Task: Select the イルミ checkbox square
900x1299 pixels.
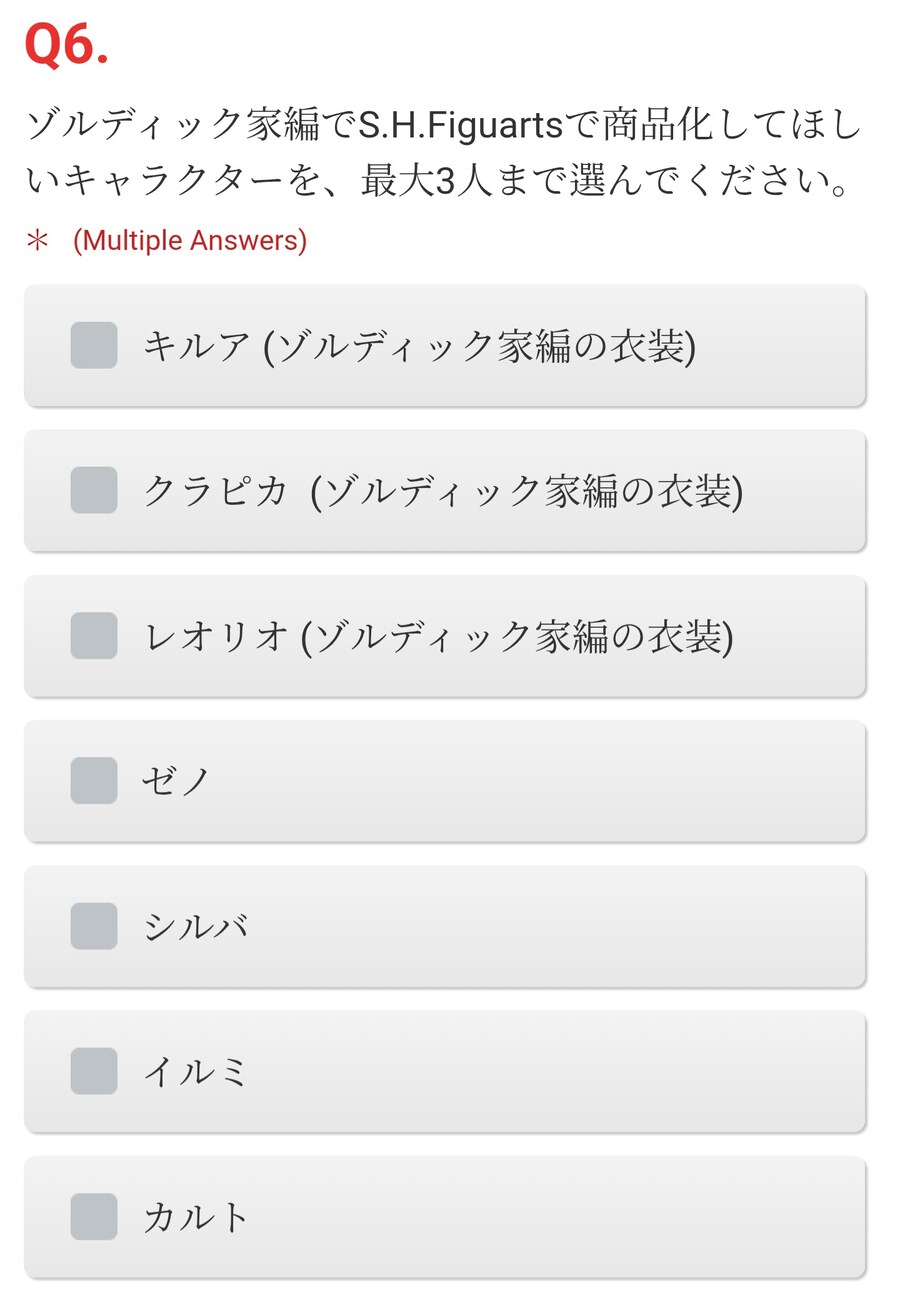Action: pyautogui.click(x=94, y=1071)
